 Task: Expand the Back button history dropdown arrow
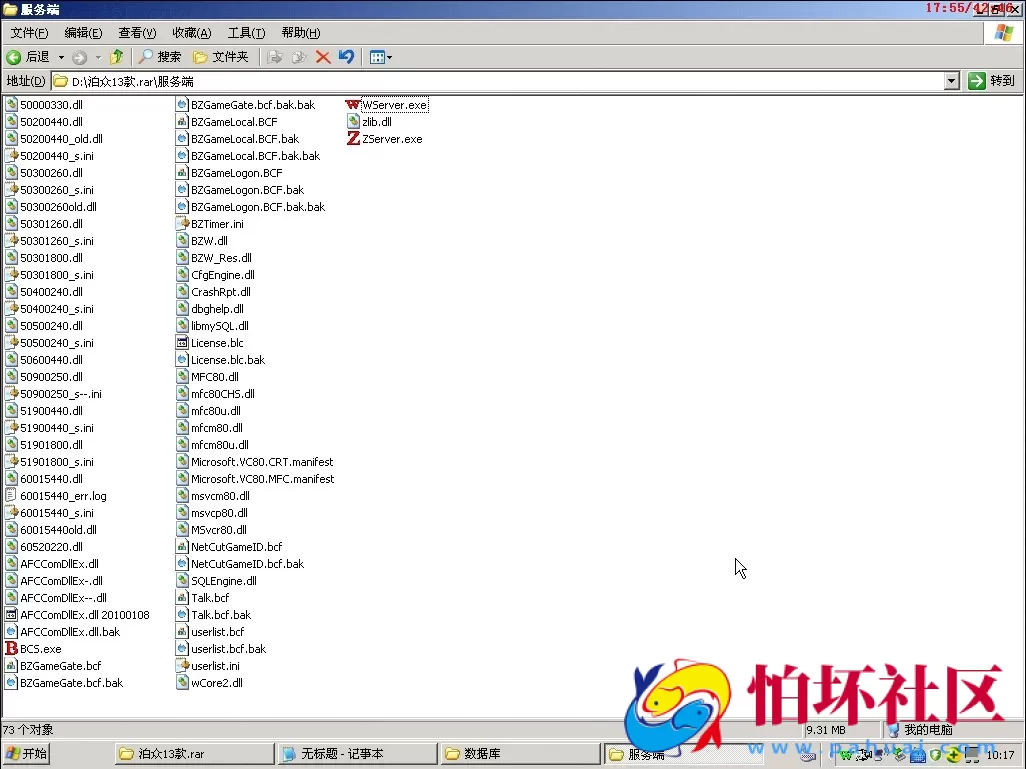coord(61,57)
